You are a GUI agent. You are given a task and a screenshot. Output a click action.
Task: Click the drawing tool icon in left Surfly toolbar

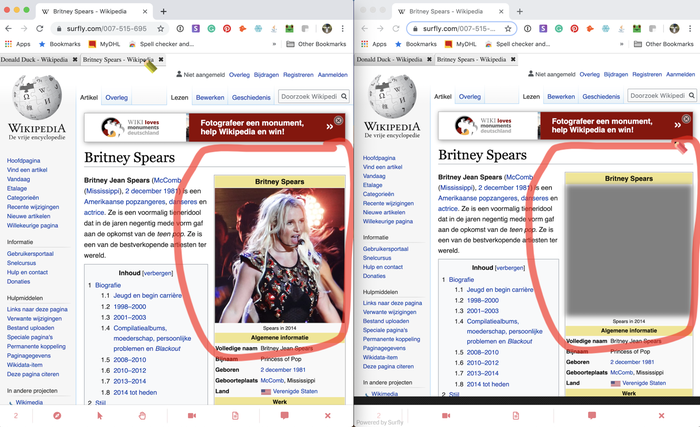coord(56,414)
